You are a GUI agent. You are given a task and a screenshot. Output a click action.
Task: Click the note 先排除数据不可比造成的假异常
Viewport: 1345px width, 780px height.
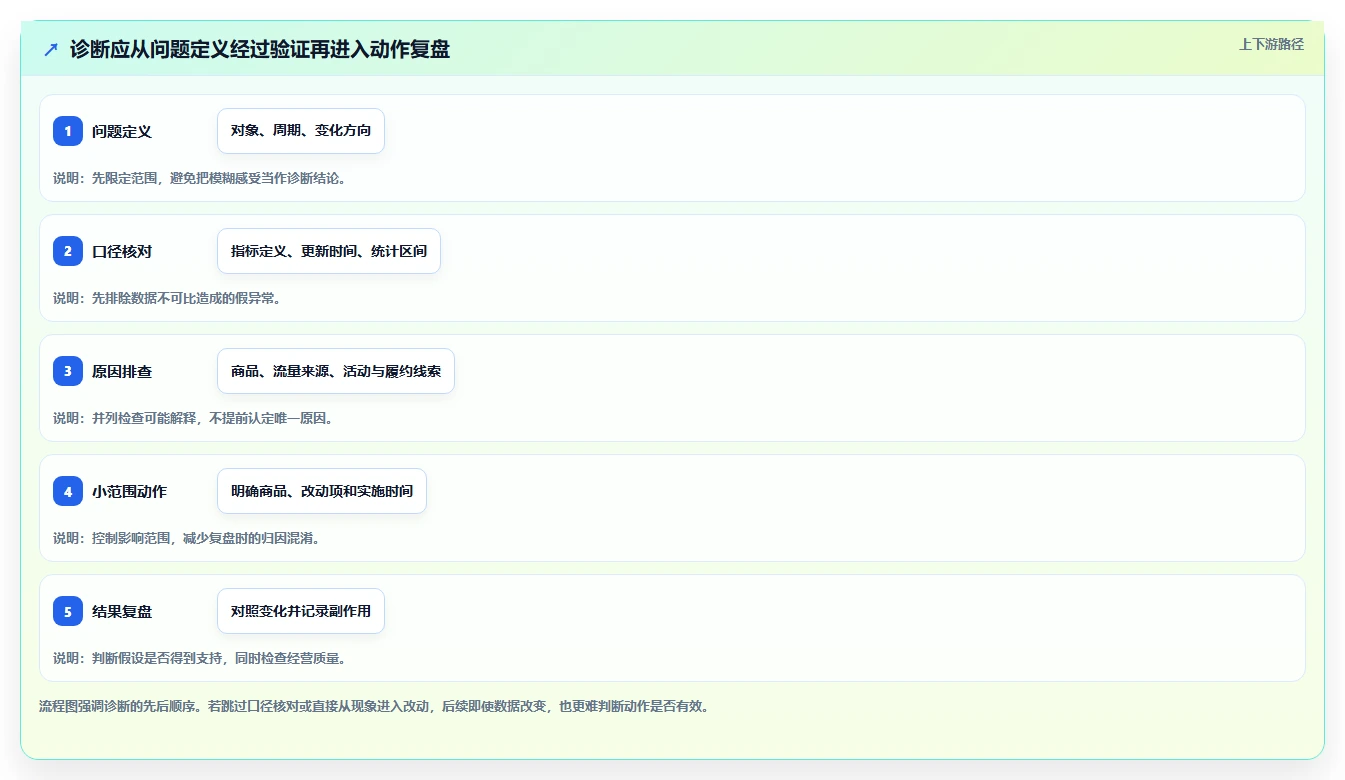[x=167, y=298]
